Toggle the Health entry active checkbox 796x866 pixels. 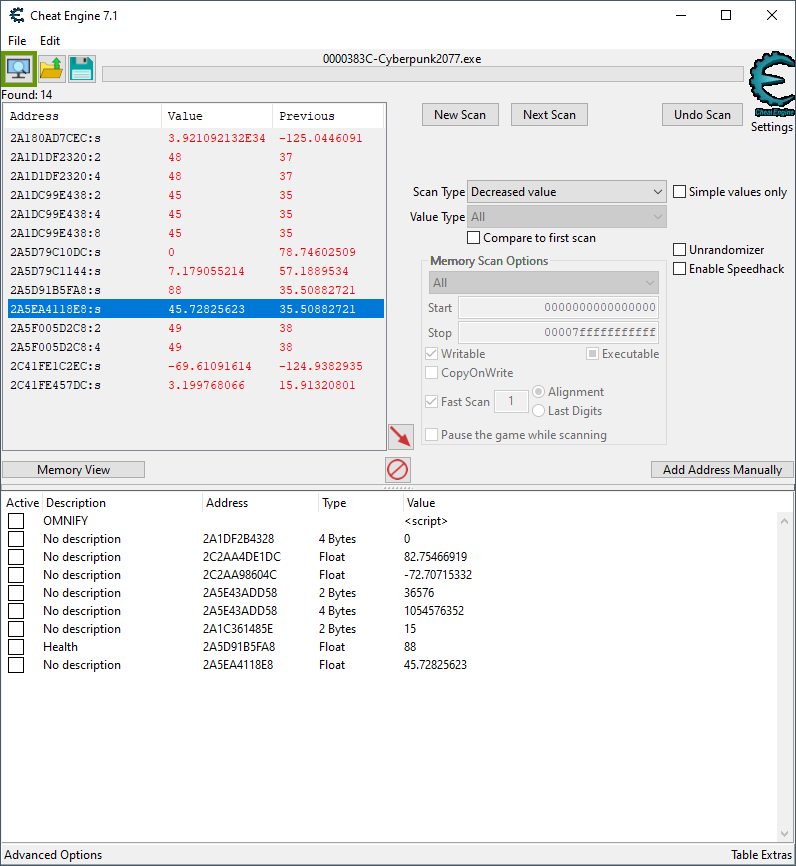(16, 647)
